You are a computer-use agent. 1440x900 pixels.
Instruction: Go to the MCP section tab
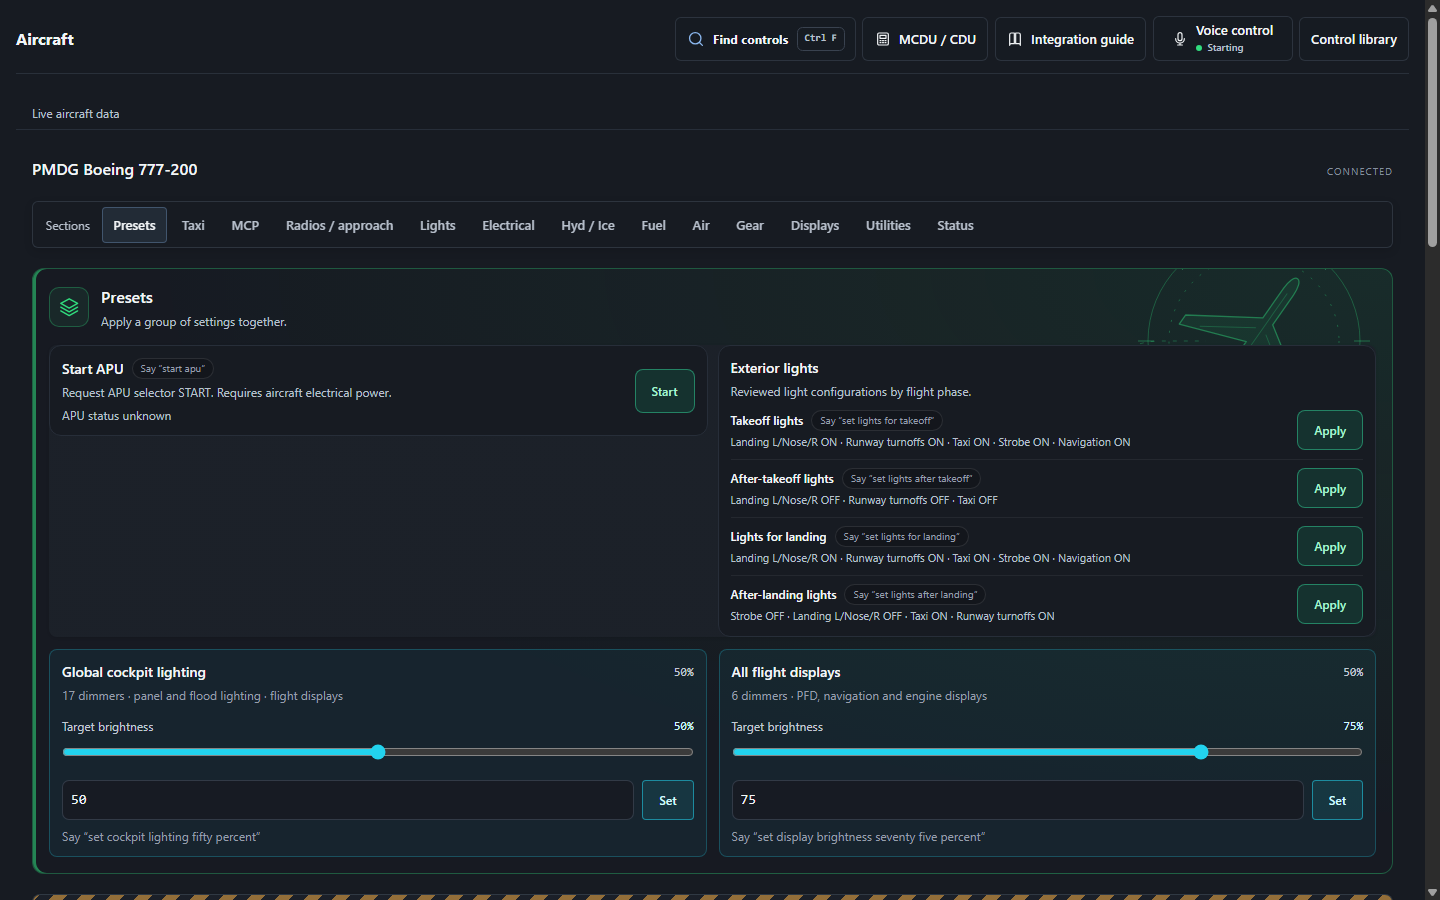click(x=245, y=225)
